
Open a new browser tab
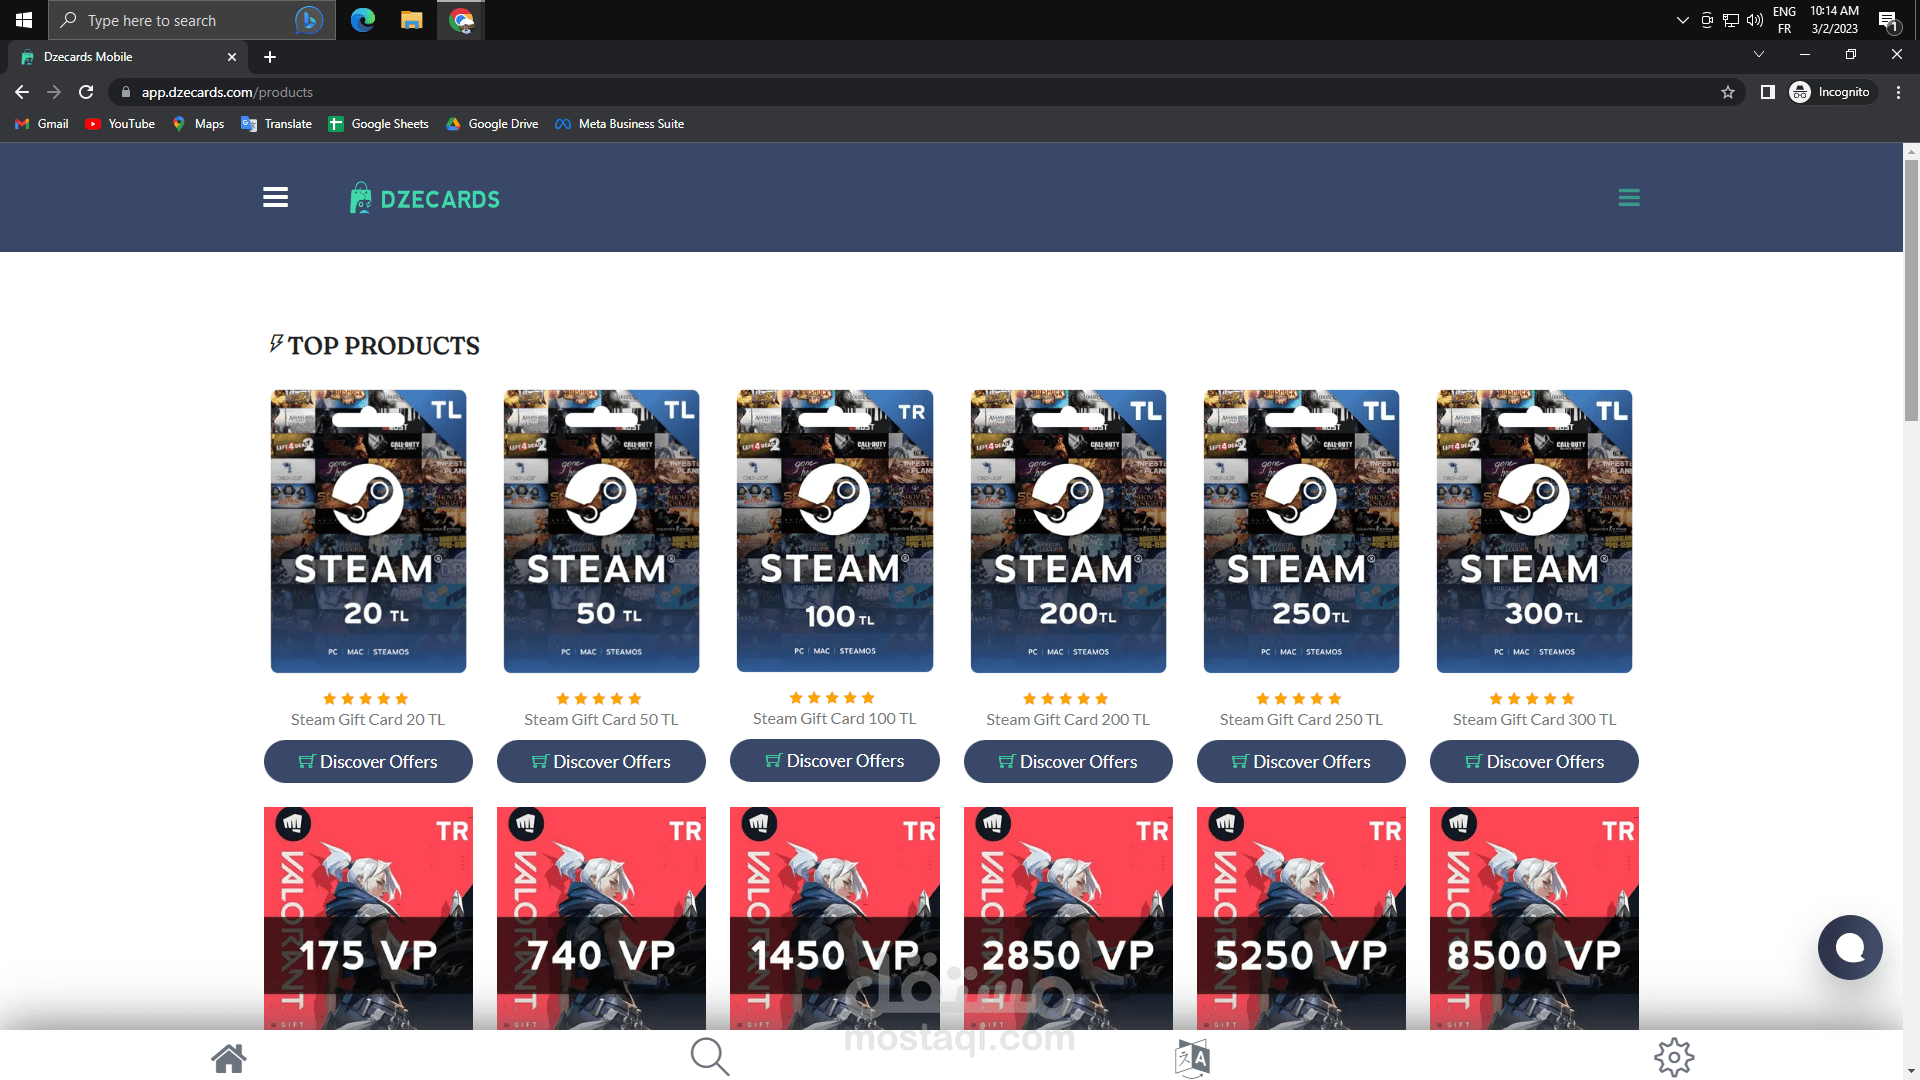point(270,57)
